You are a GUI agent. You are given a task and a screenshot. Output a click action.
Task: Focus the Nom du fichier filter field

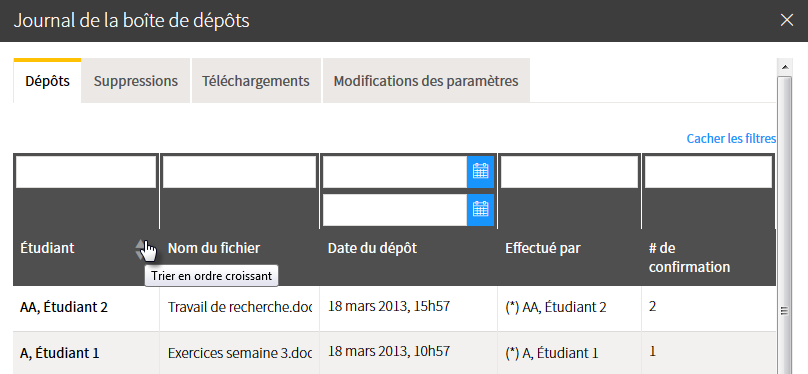pyautogui.click(x=240, y=172)
